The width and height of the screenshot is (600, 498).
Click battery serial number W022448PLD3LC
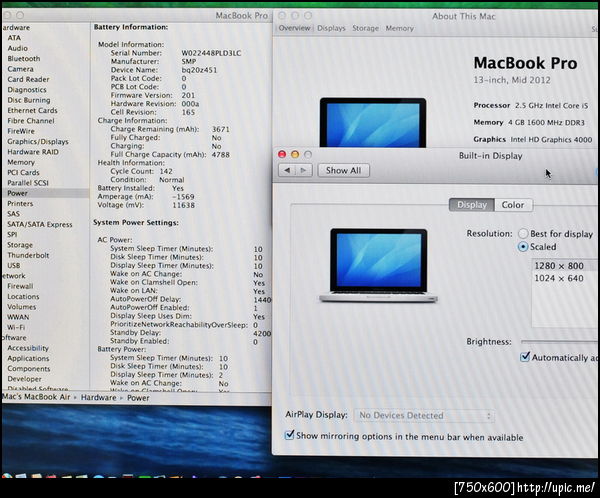click(211, 53)
